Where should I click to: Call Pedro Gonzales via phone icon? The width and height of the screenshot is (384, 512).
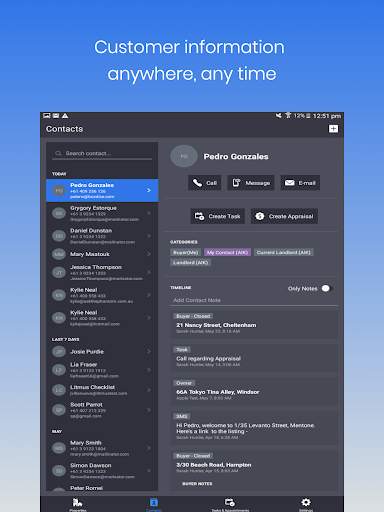click(204, 183)
